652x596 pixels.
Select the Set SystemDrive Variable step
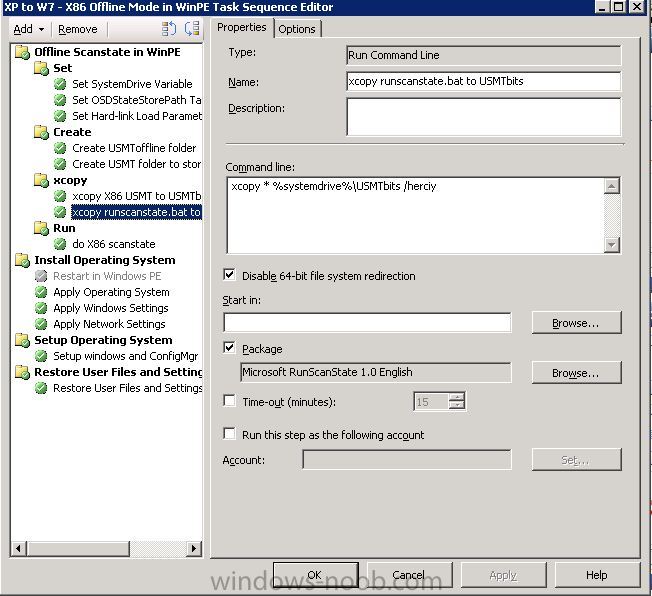pyautogui.click(x=132, y=84)
